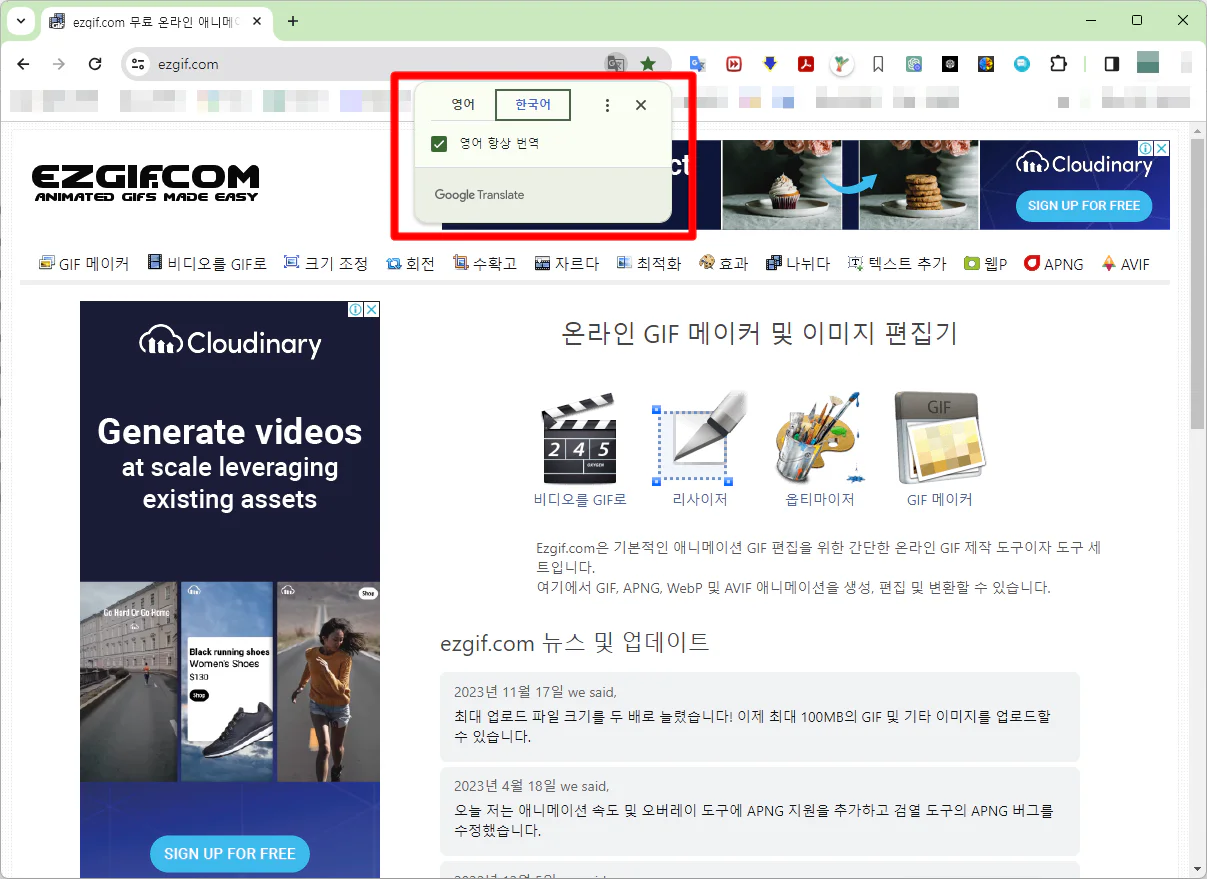The height and width of the screenshot is (879, 1207).
Task: Open the 자르다 menu item
Action: (567, 264)
